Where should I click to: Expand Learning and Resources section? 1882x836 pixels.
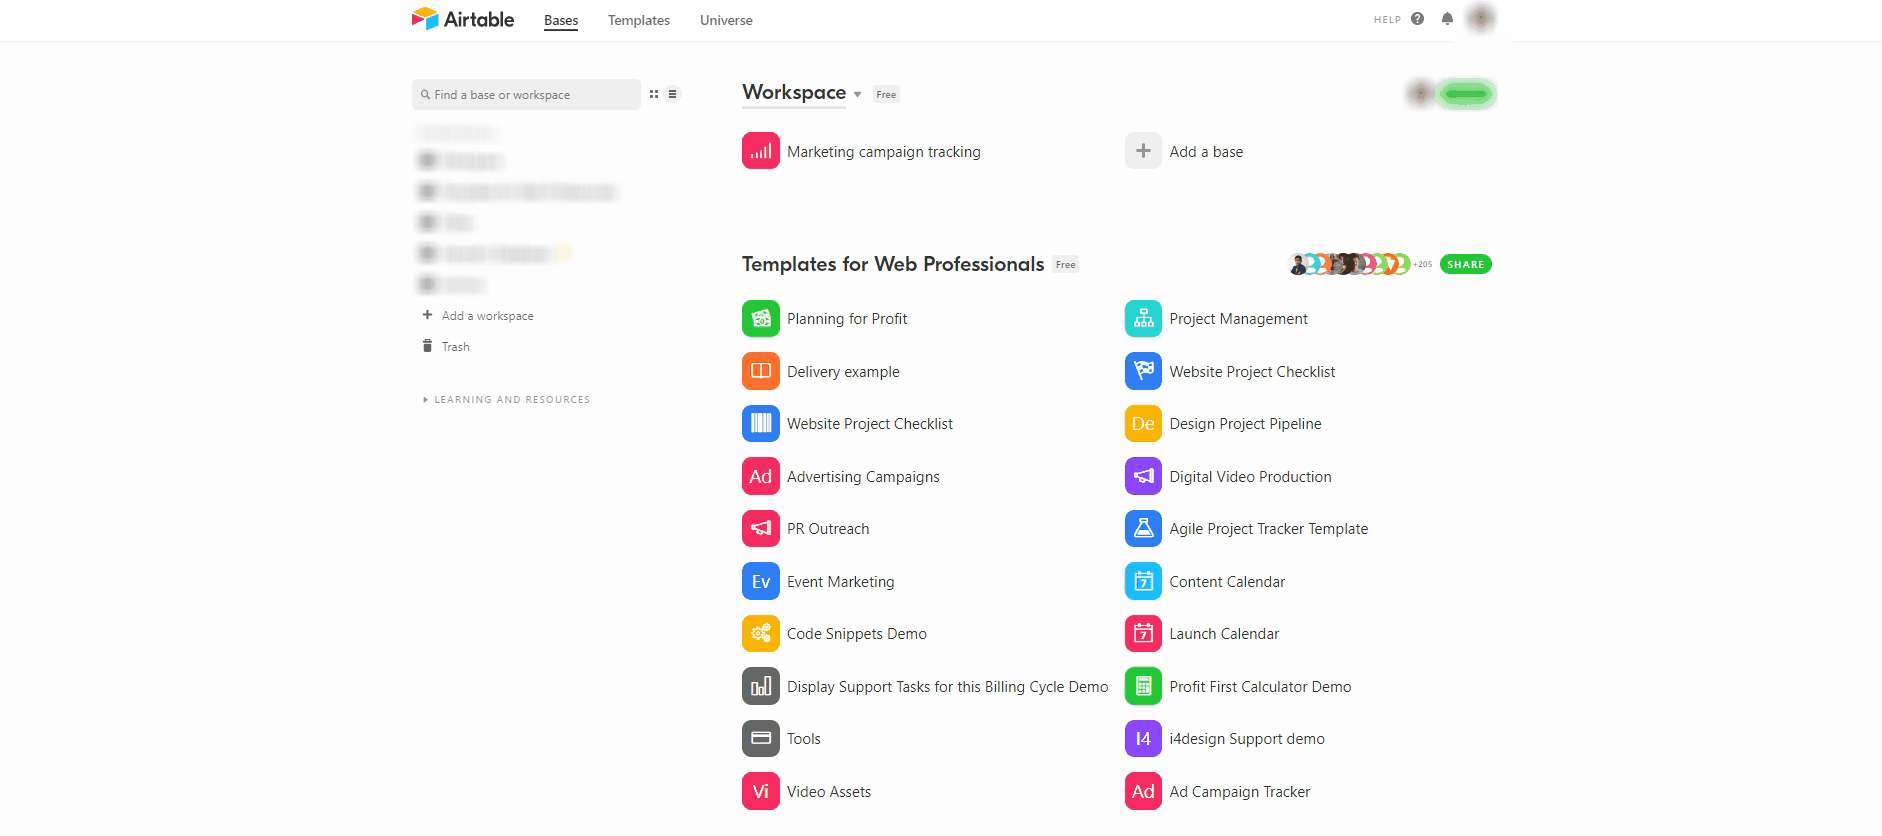pyautogui.click(x=506, y=399)
